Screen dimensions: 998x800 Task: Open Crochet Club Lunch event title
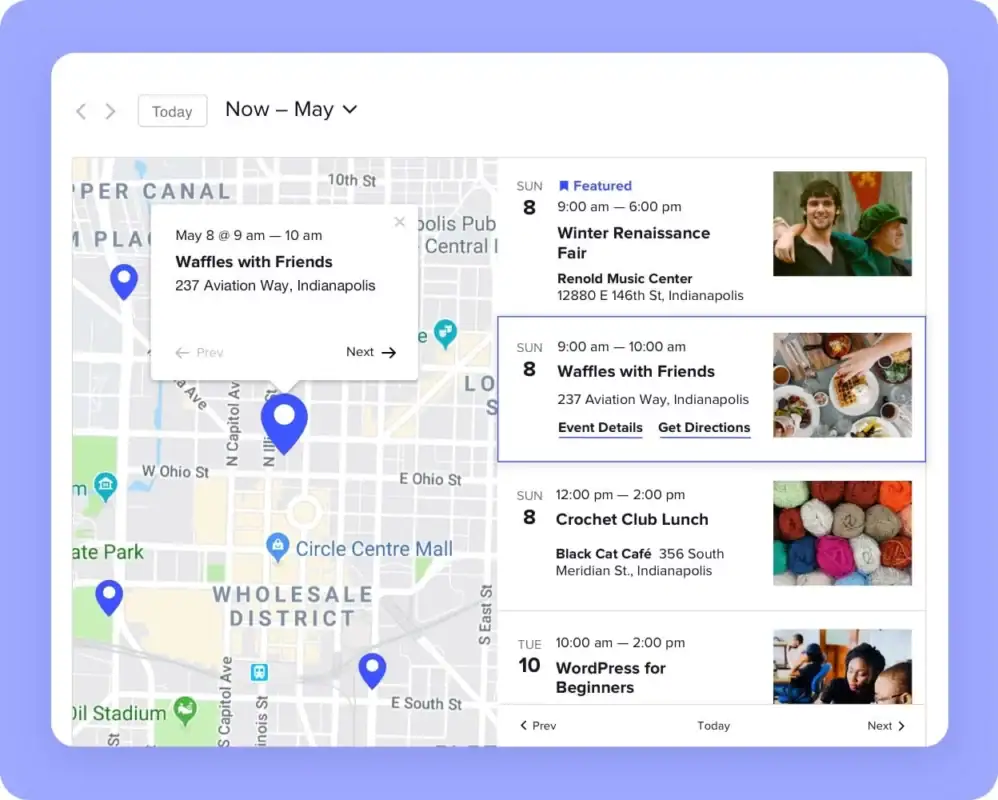click(x=631, y=519)
